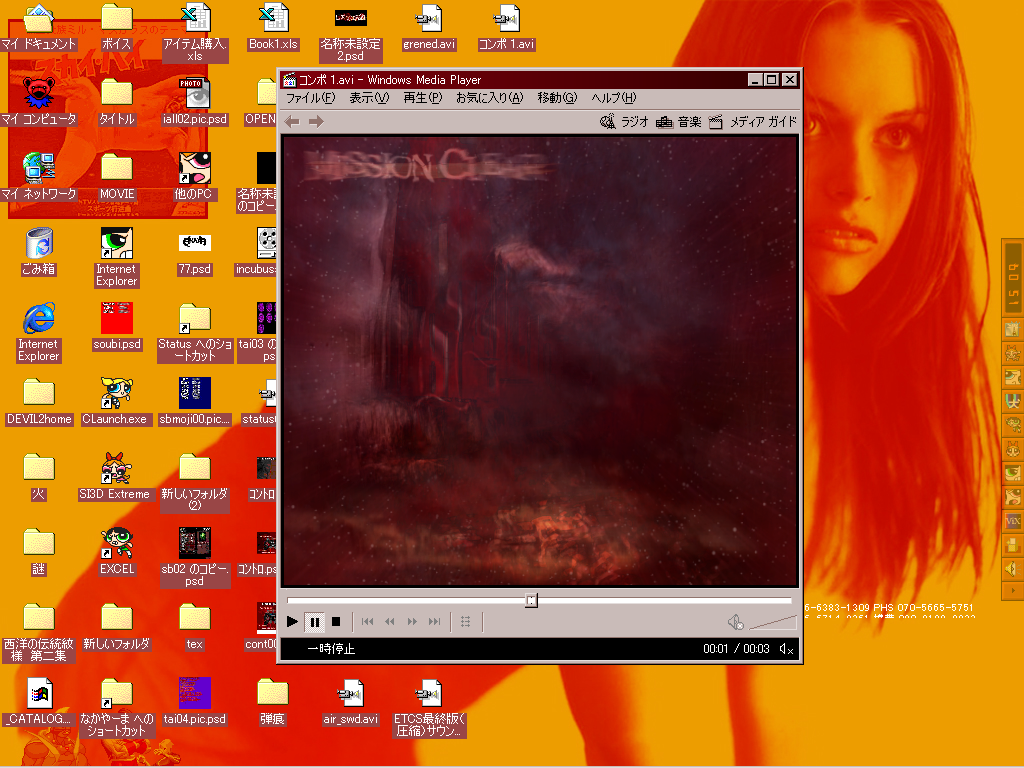This screenshot has height=768, width=1024.
Task: Open the 移動(G) menu
Action: click(557, 98)
